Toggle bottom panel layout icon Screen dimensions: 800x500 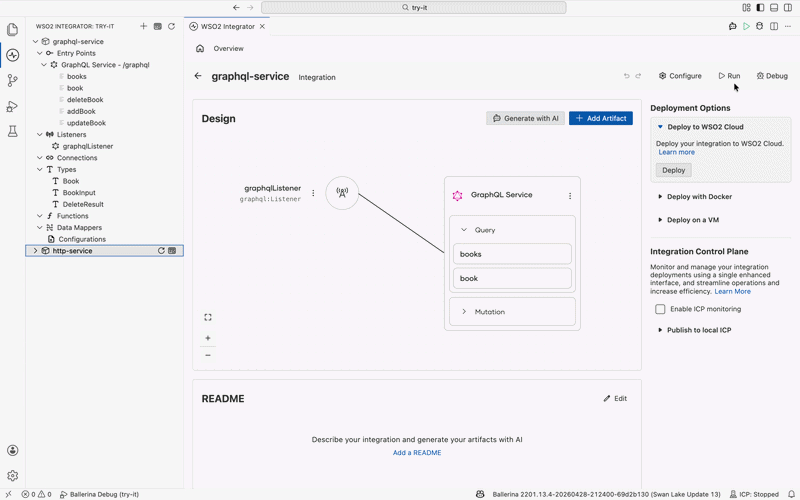coord(774,7)
